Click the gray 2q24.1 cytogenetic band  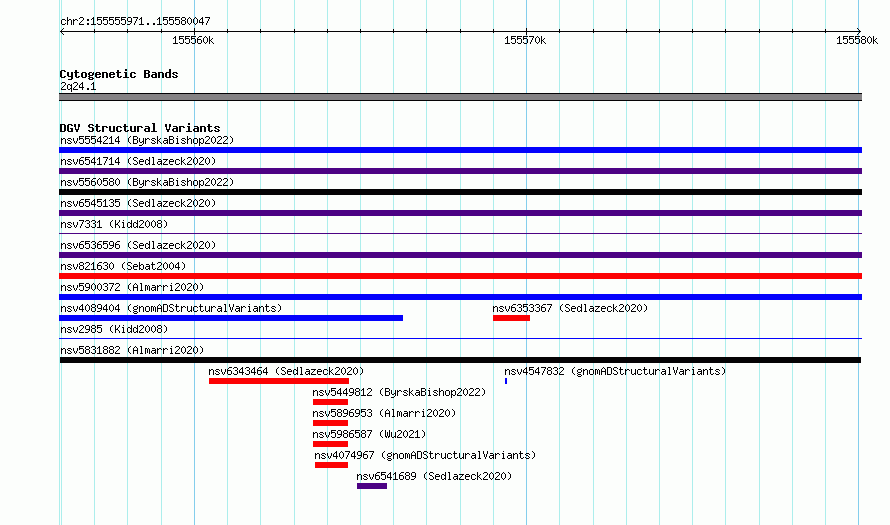click(x=460, y=97)
